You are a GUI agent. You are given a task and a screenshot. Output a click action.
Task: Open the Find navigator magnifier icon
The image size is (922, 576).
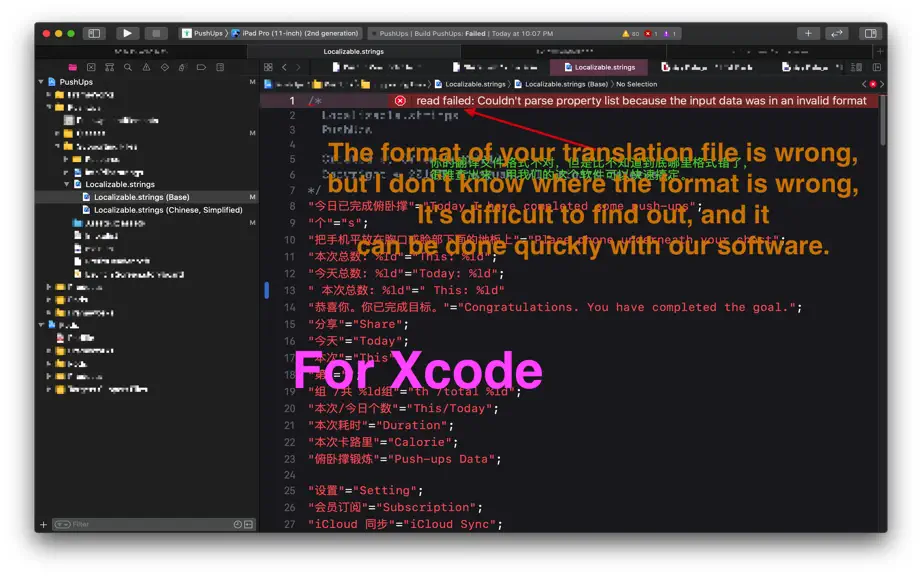[x=128, y=68]
